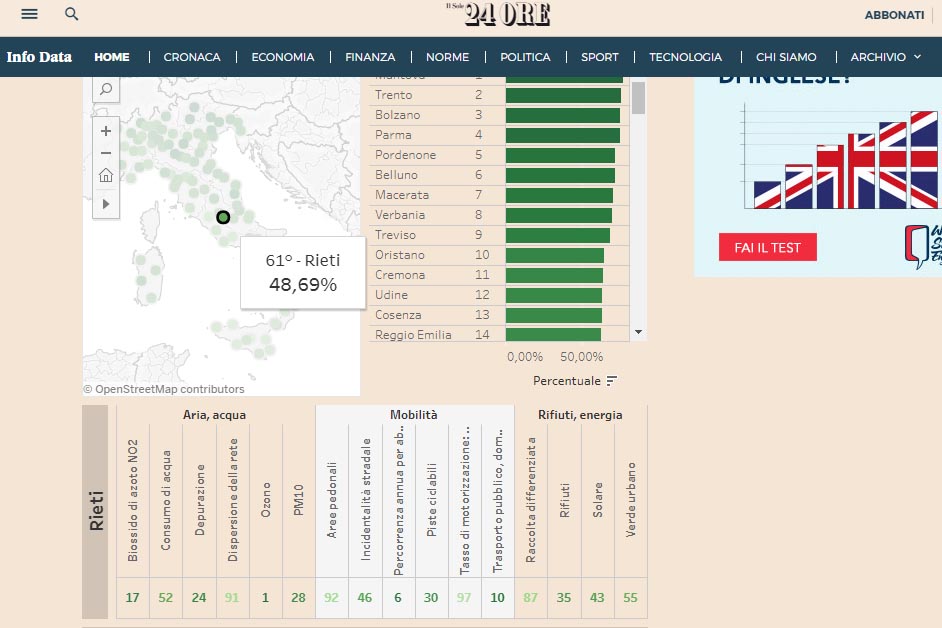942x628 pixels.
Task: Click the Percentuale sort icon
Action: 612,381
